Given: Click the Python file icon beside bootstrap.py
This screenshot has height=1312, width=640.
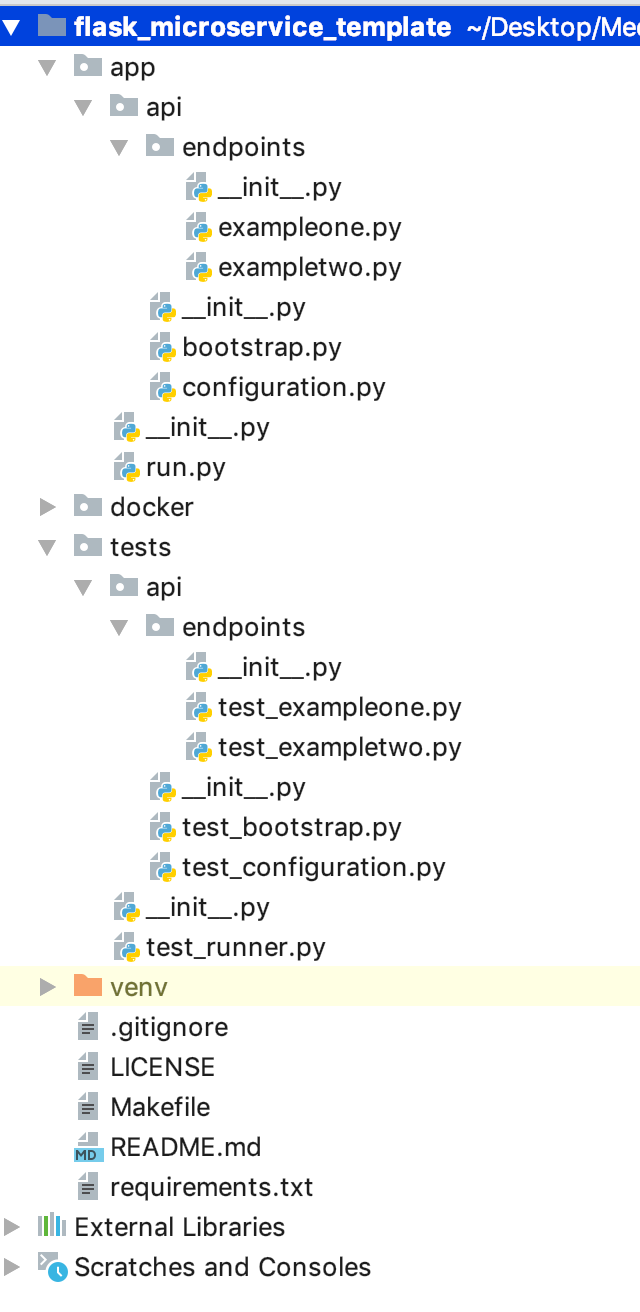Looking at the screenshot, I should click(164, 347).
